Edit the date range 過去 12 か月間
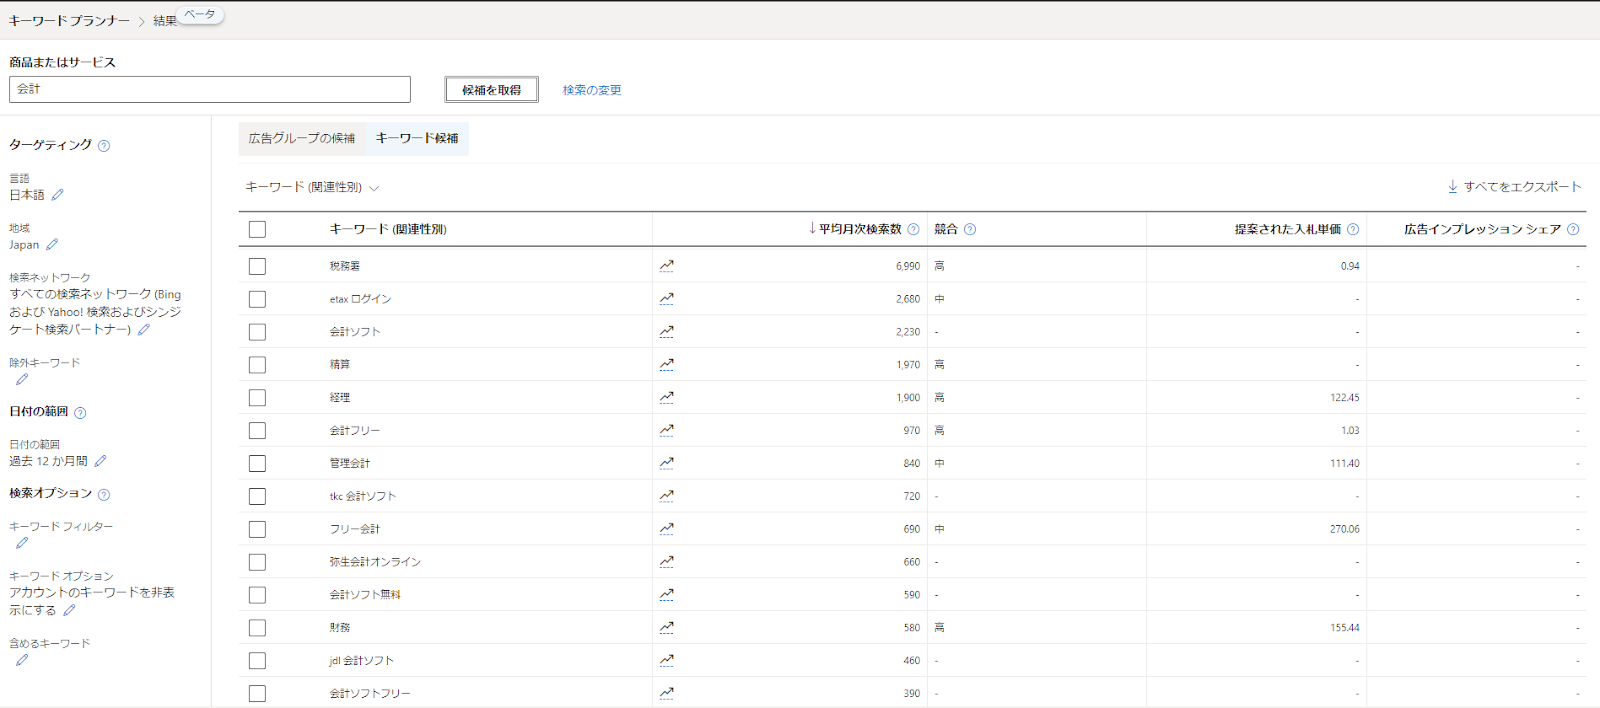The height and width of the screenshot is (708, 1600). click(100, 461)
